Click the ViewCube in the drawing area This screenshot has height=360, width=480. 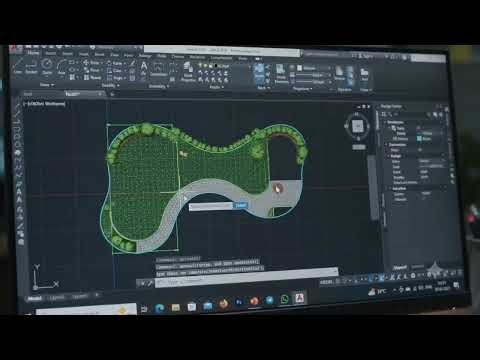(357, 126)
